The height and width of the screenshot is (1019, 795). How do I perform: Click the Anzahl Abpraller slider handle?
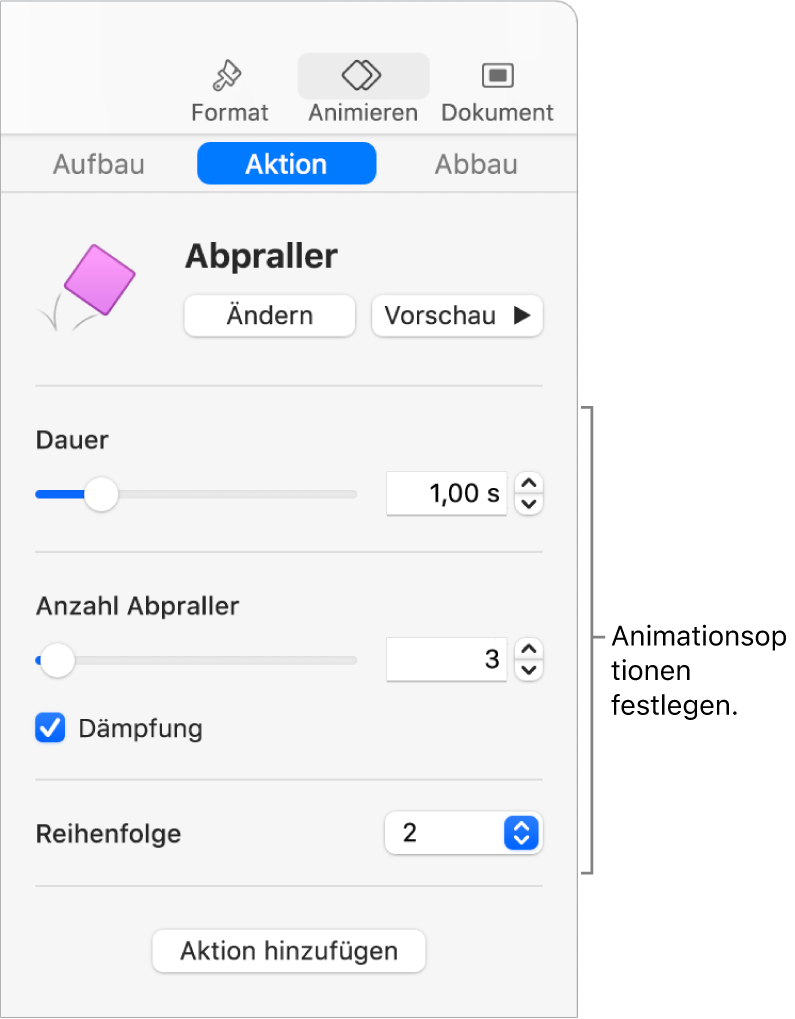(57, 660)
